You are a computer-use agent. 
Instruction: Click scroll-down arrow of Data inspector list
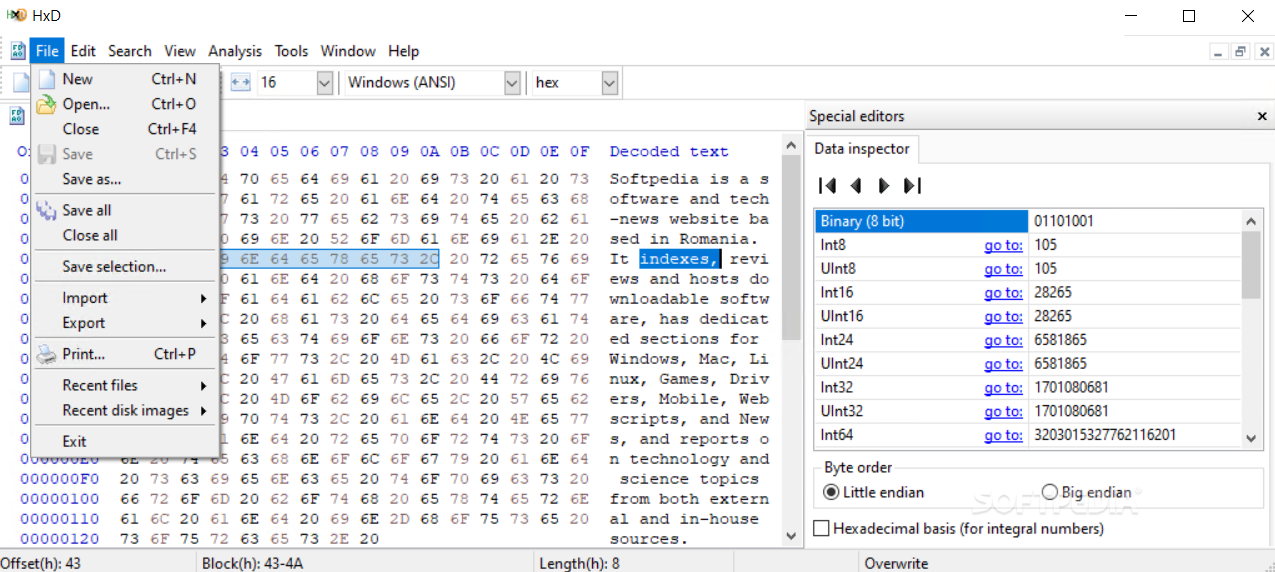[x=1251, y=437]
